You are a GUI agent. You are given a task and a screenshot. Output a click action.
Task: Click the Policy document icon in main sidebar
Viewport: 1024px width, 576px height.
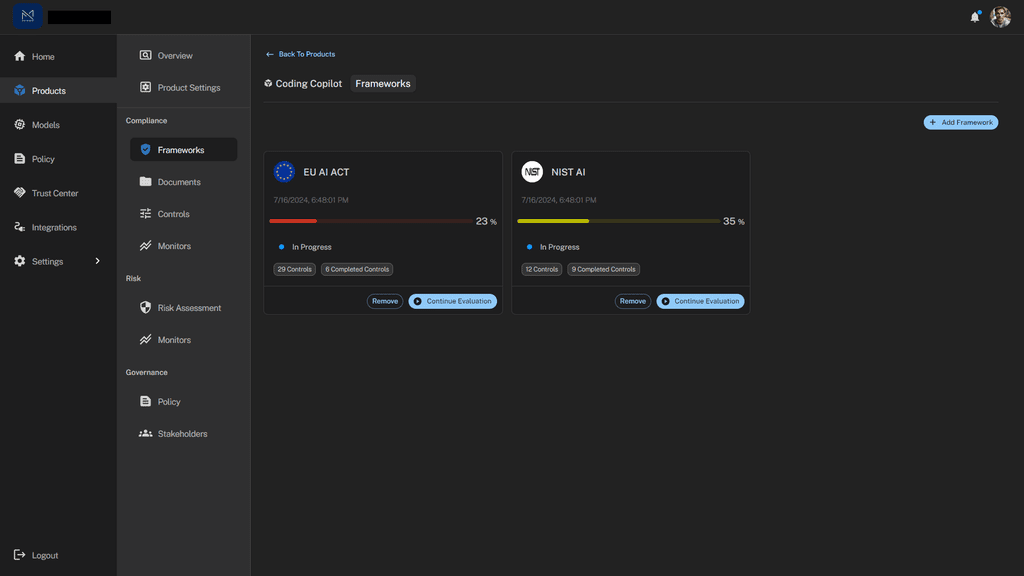20,159
